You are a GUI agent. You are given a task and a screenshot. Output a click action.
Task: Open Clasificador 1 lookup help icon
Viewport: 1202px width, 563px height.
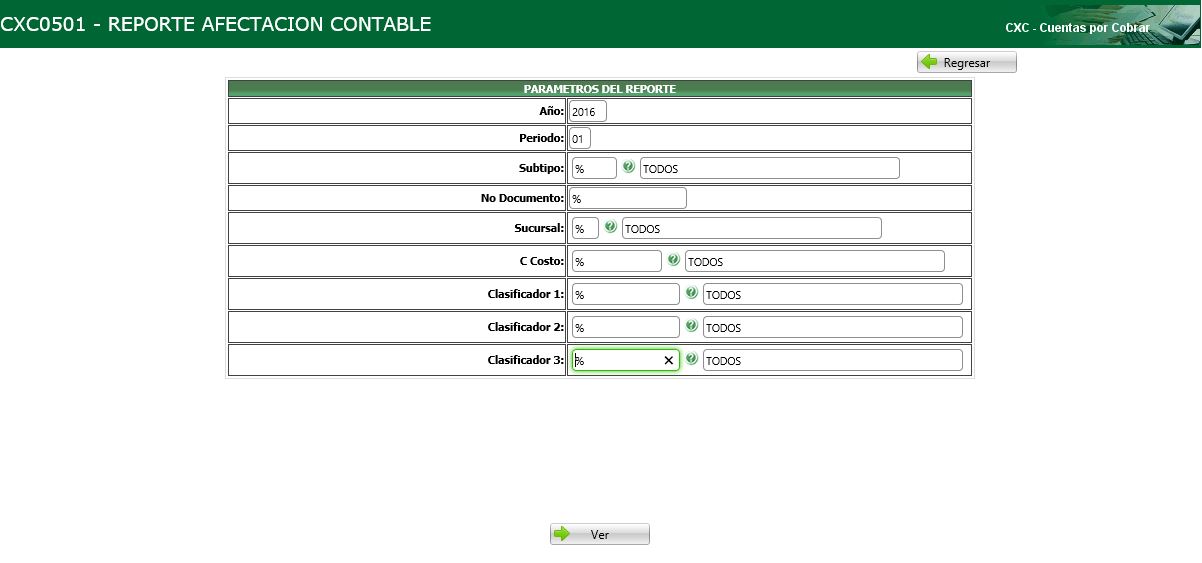point(692,294)
